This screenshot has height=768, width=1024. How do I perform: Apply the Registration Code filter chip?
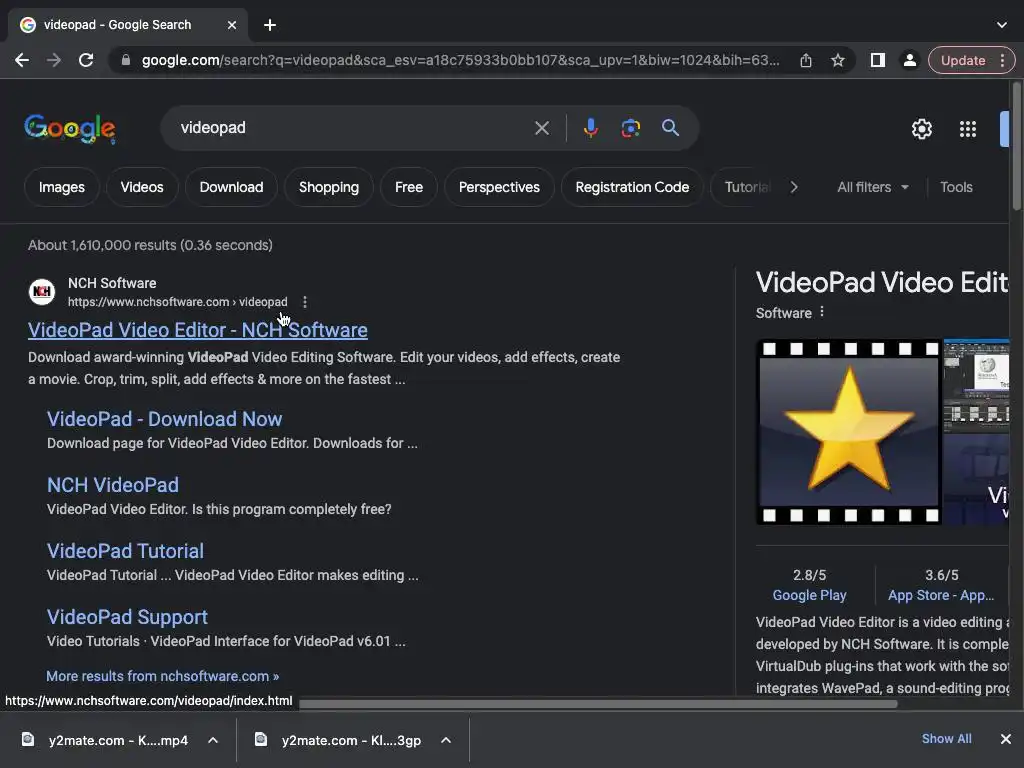pyautogui.click(x=632, y=187)
